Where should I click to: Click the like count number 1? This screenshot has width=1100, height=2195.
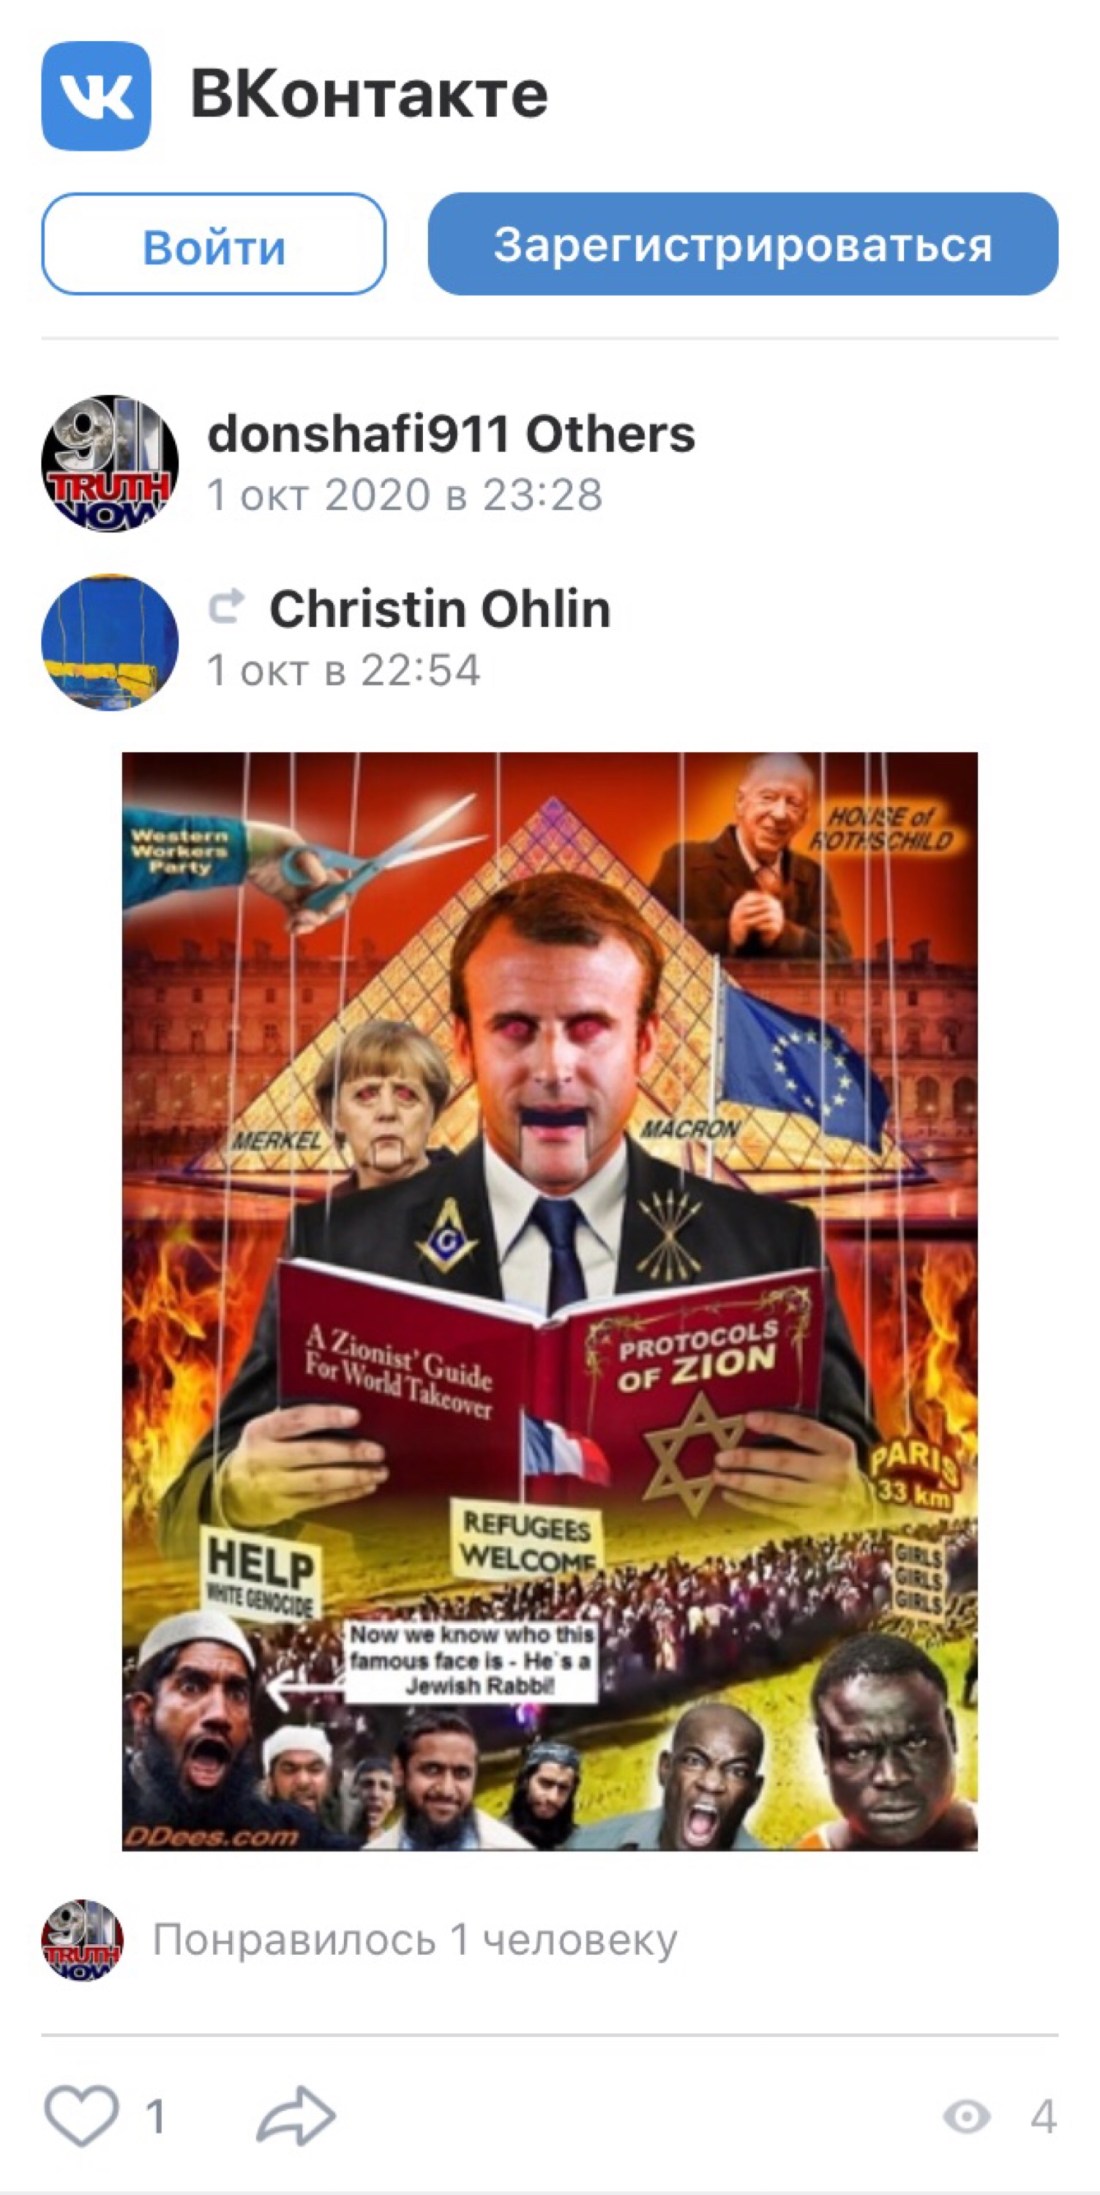[x=155, y=2116]
